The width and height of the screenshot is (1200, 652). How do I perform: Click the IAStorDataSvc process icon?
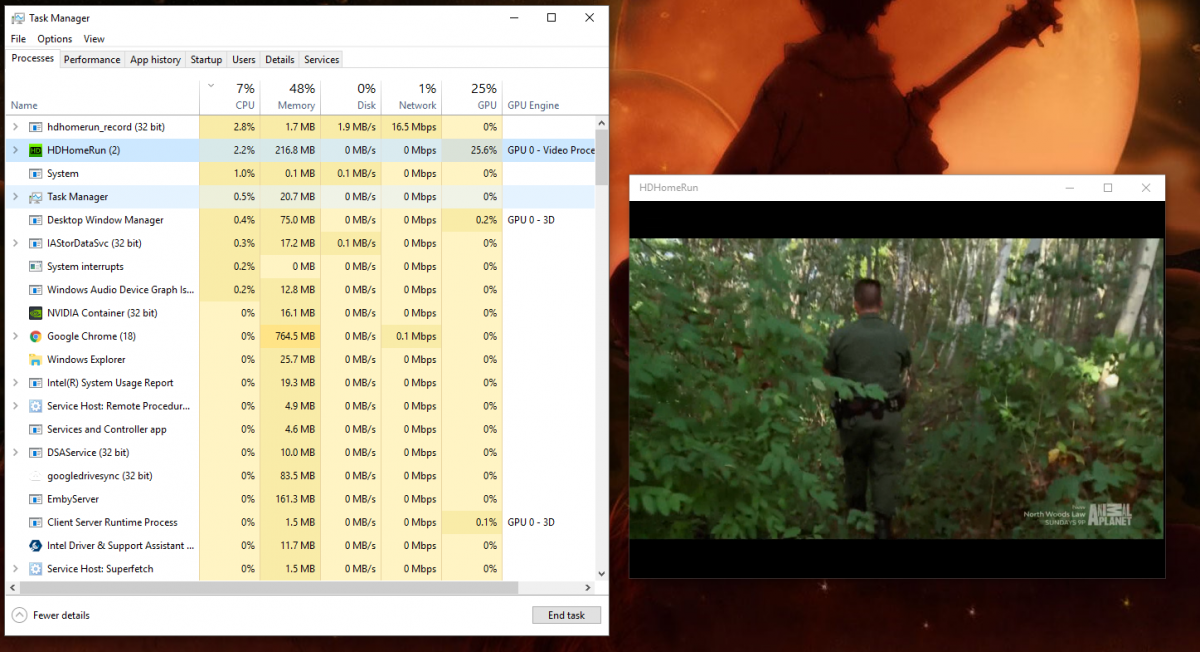tap(36, 243)
